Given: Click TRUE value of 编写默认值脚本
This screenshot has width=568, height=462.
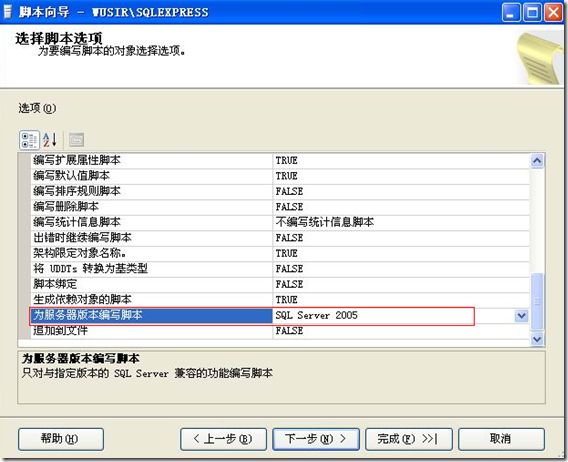Looking at the screenshot, I should pyautogui.click(x=401, y=176).
